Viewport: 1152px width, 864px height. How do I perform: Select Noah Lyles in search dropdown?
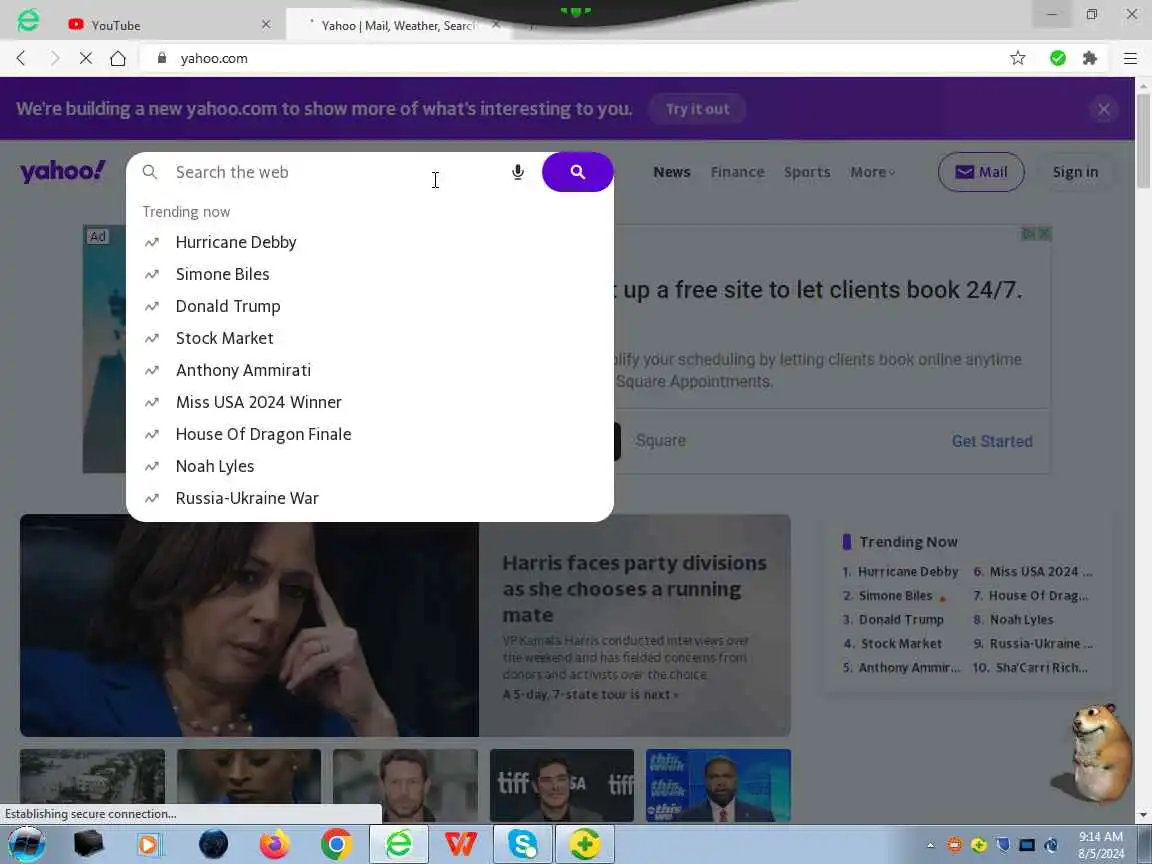pos(370,467)
